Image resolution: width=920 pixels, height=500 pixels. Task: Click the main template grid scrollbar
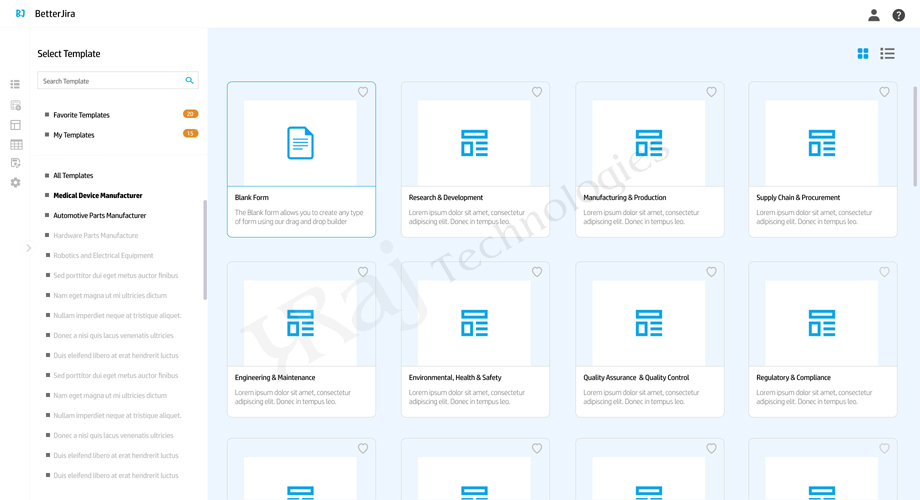coord(915,136)
